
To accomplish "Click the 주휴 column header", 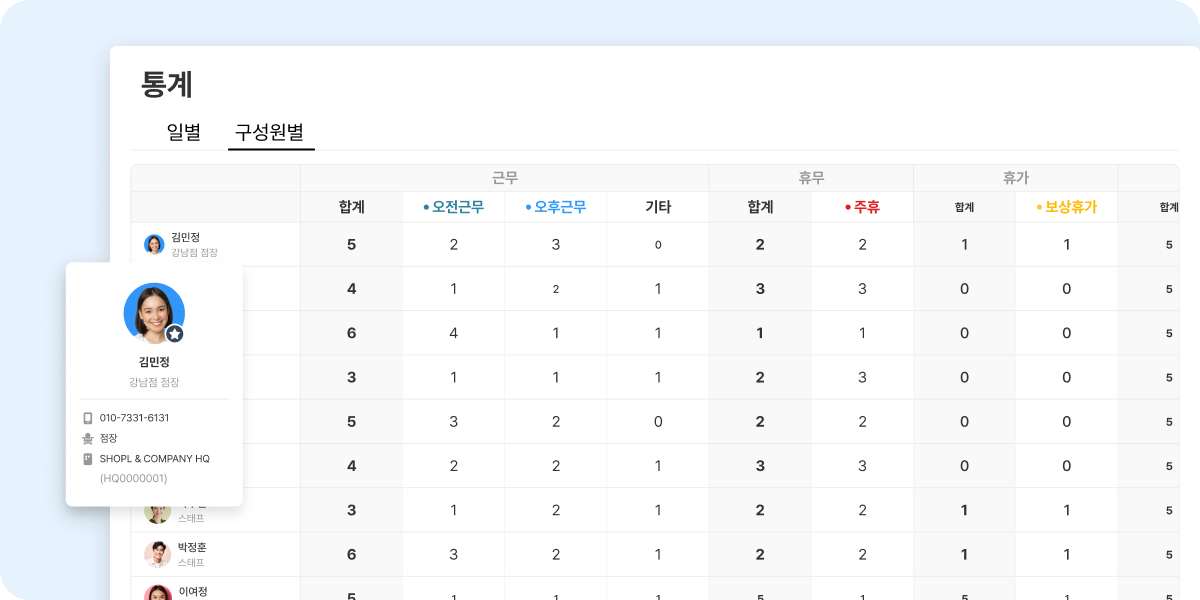I will click(862, 207).
